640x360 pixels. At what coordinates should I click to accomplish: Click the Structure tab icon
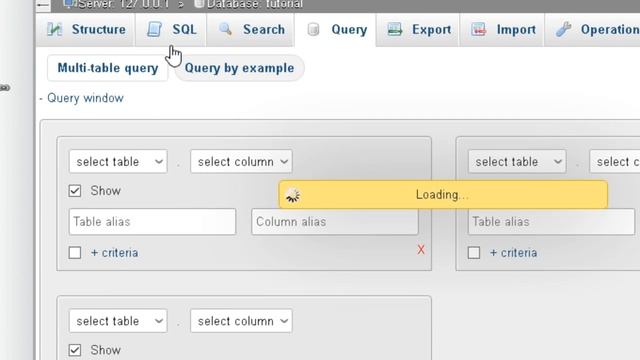[x=54, y=29]
